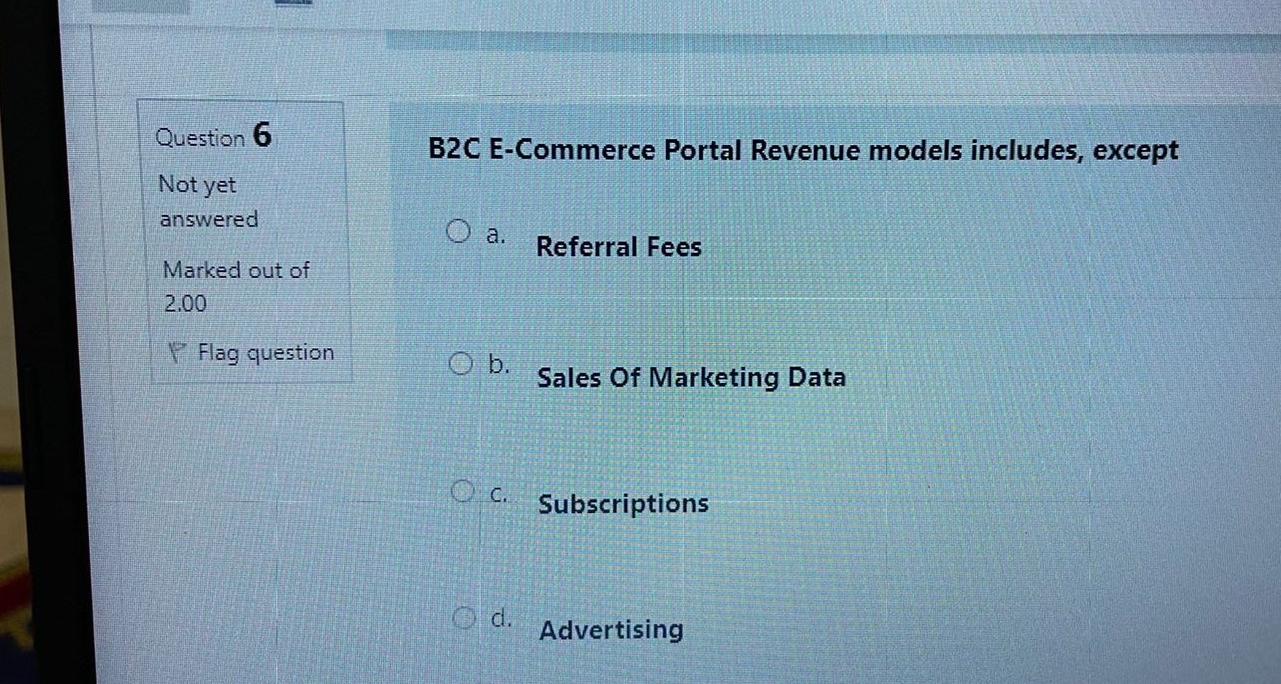Screen dimensions: 1281x684
Task: Click the Subscriptions option label
Action: click(x=622, y=504)
